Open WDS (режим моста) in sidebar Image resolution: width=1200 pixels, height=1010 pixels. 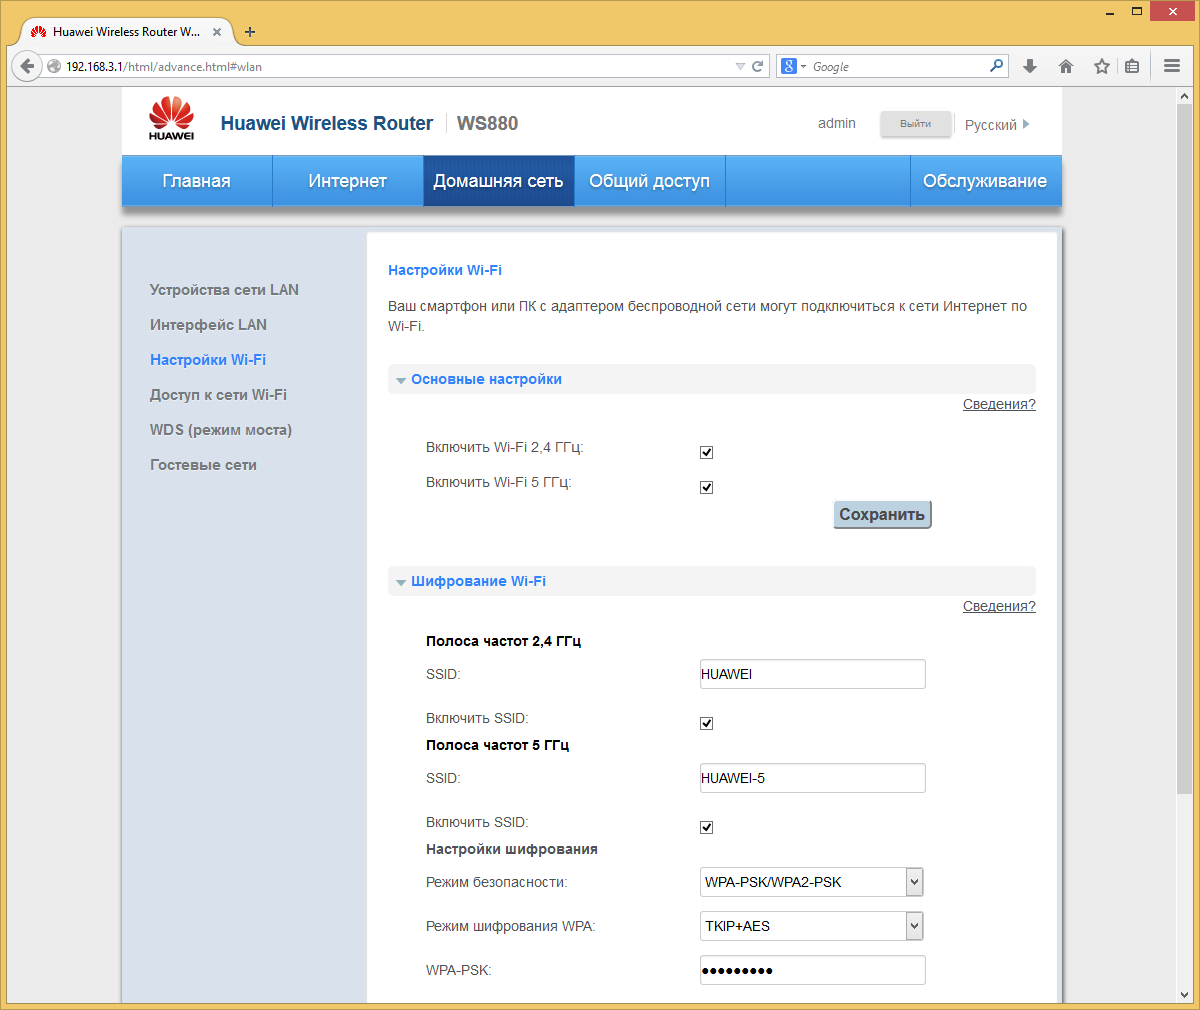coord(221,430)
